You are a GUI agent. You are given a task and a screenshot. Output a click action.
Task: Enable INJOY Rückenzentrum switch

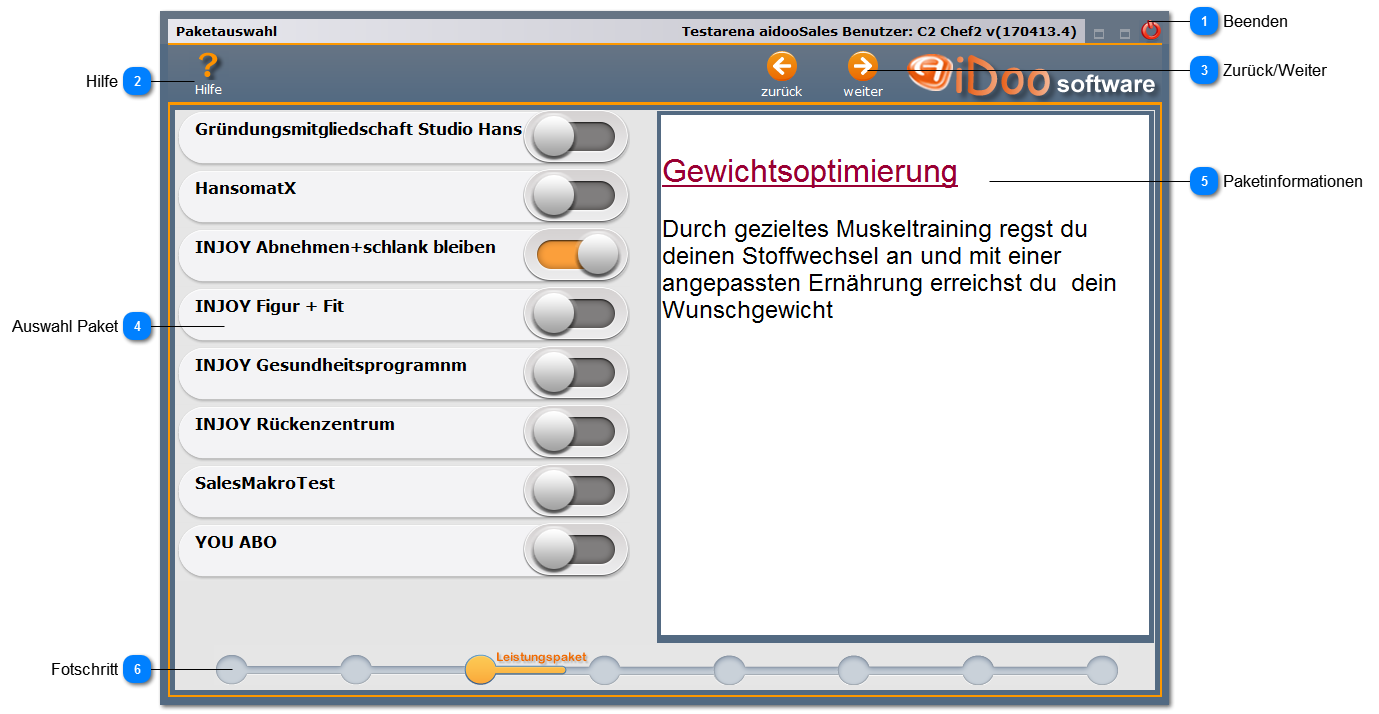(575, 432)
